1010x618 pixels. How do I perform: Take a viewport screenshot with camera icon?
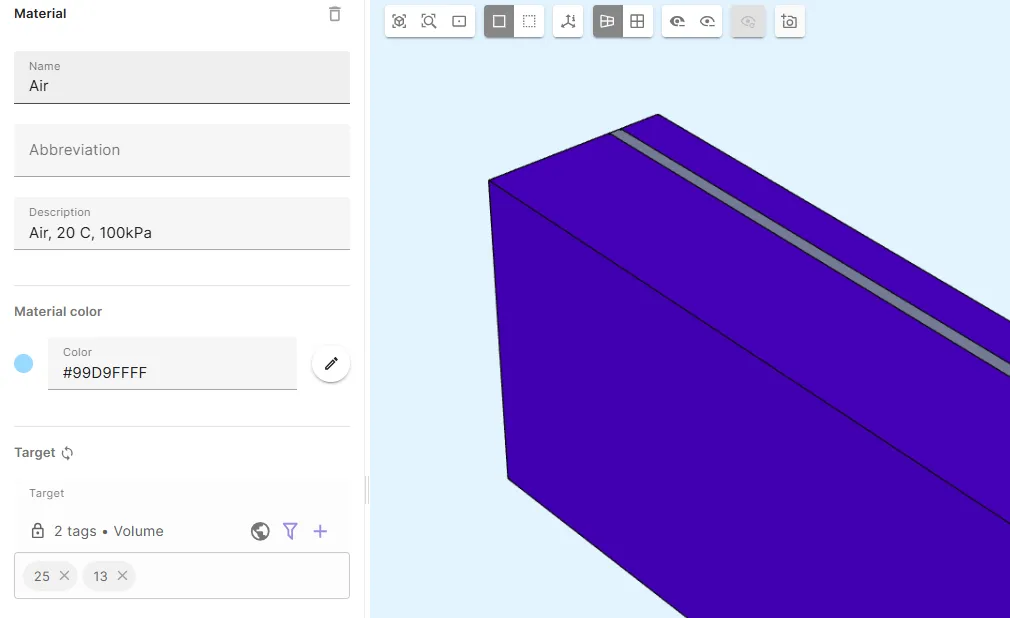(789, 21)
